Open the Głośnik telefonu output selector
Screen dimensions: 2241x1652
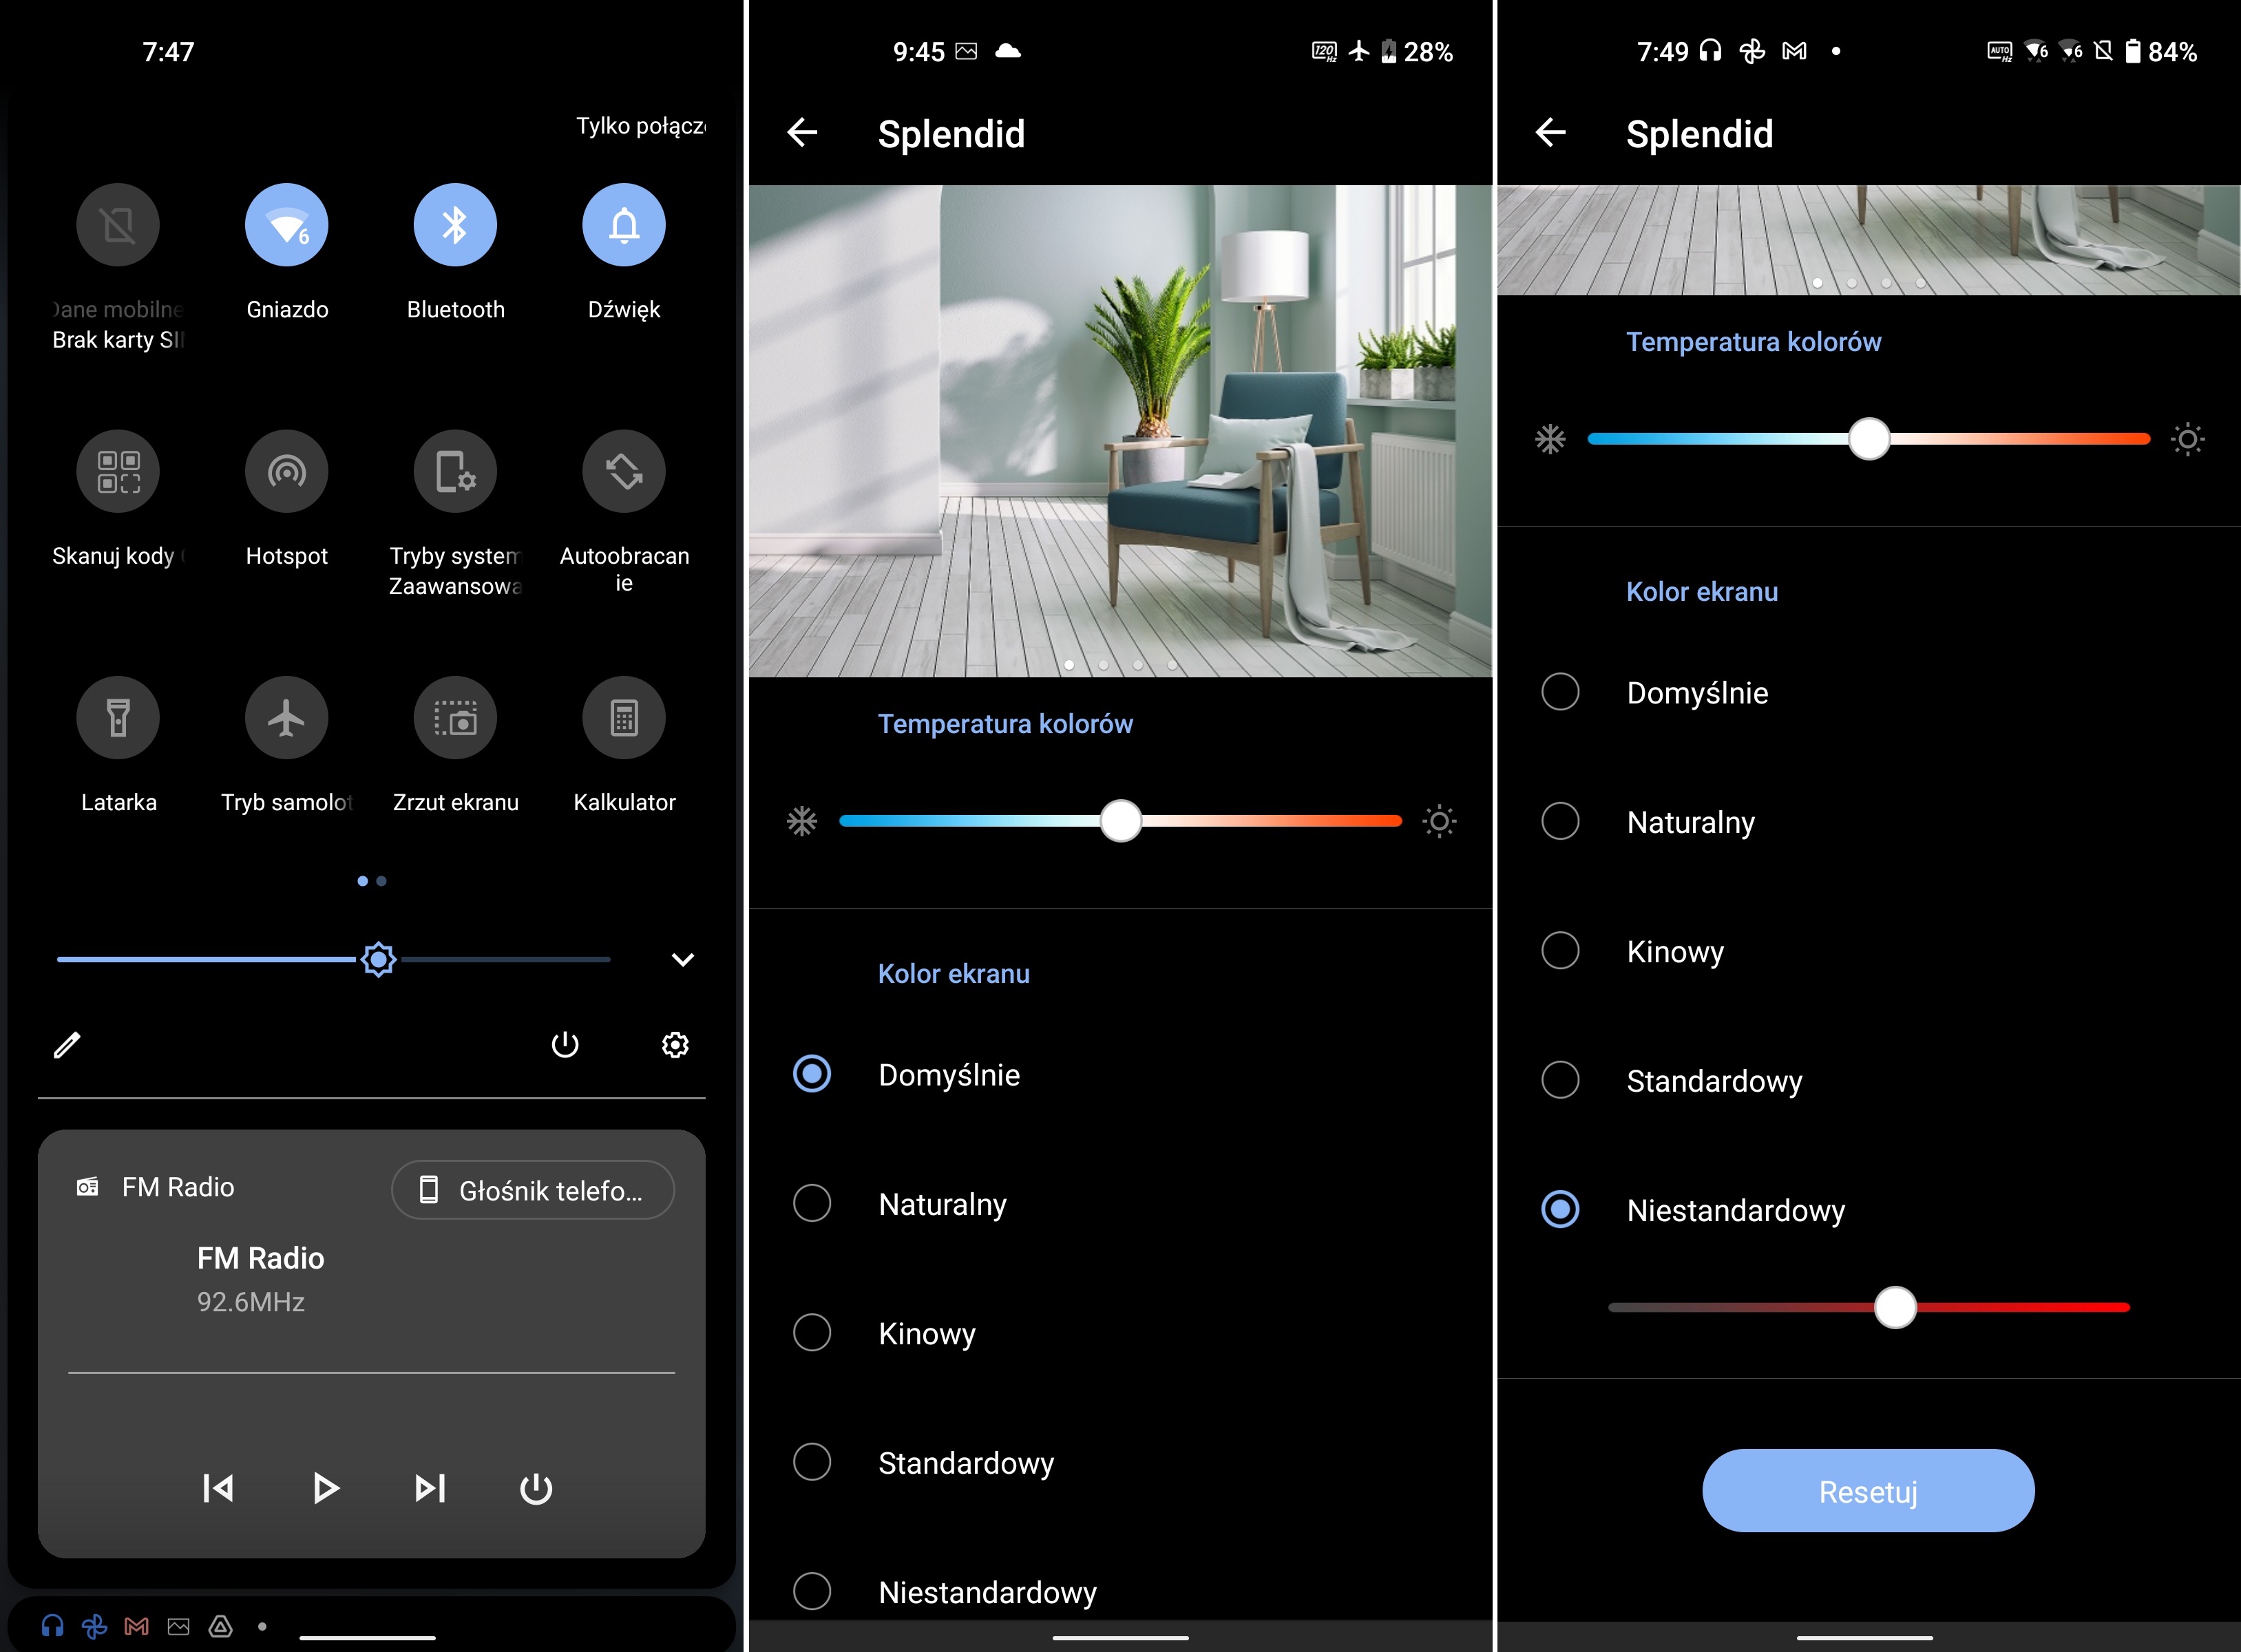coord(533,1190)
